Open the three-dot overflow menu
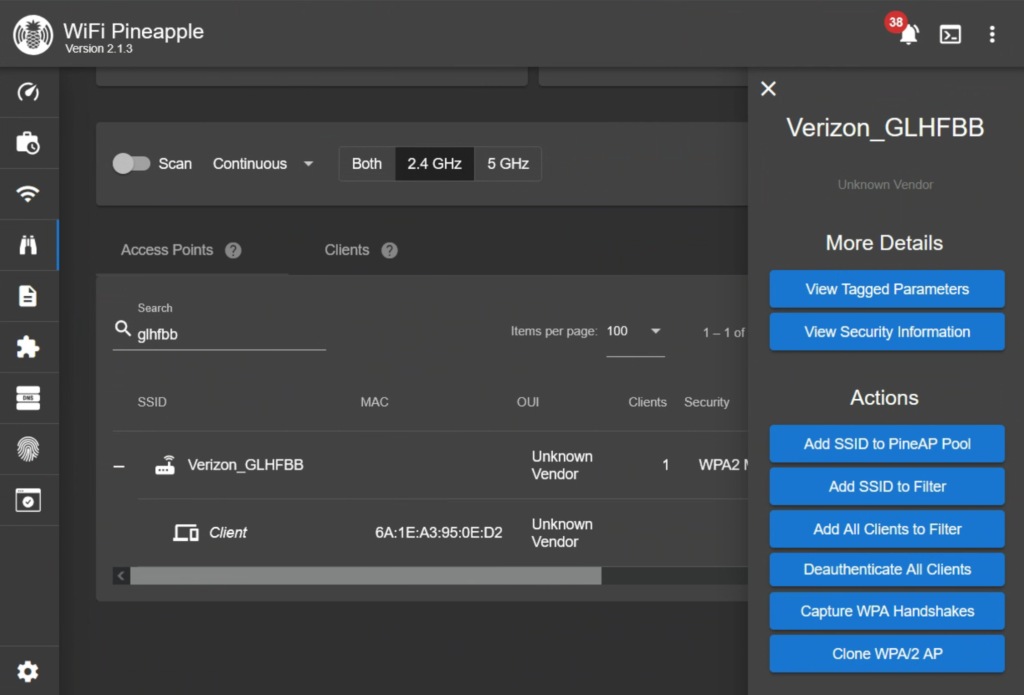This screenshot has height=695, width=1024. click(x=992, y=34)
